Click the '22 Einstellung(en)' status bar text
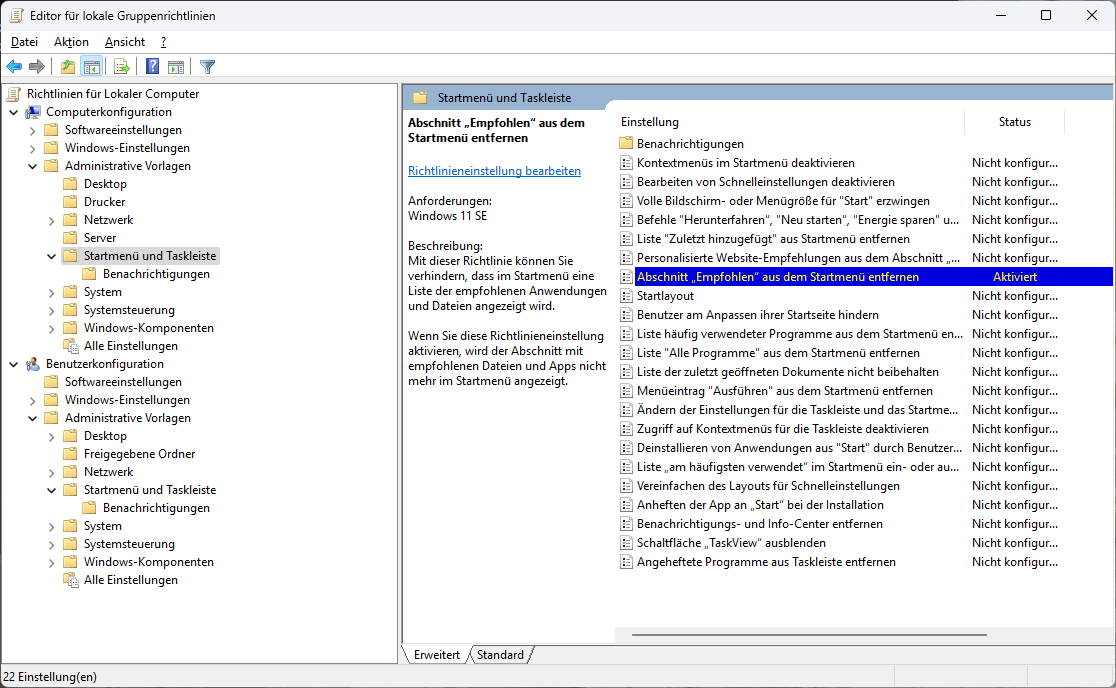 [x=50, y=677]
